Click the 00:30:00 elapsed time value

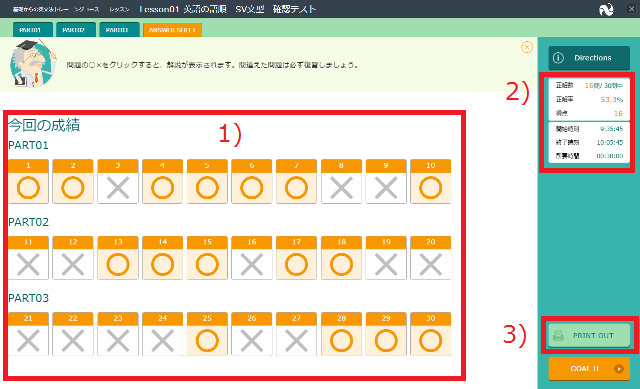pos(610,156)
